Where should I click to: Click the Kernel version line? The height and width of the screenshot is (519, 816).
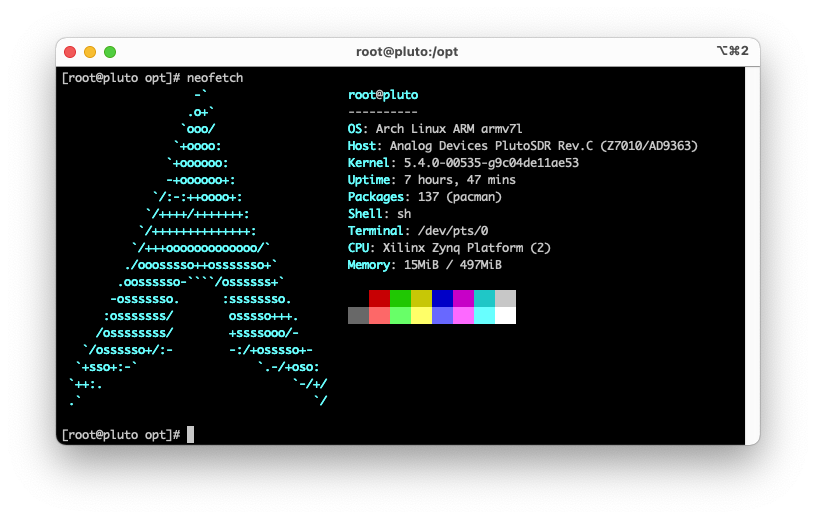[463, 163]
